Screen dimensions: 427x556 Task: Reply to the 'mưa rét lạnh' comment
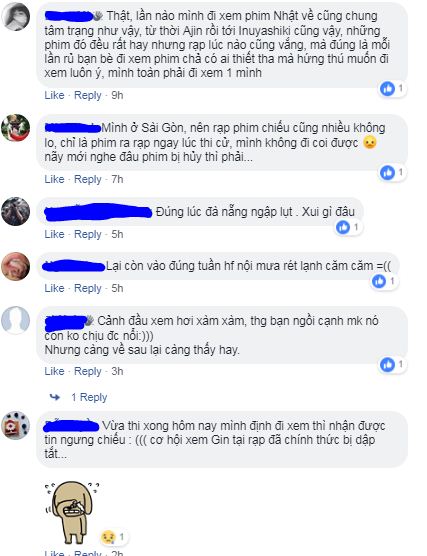pos(88,288)
